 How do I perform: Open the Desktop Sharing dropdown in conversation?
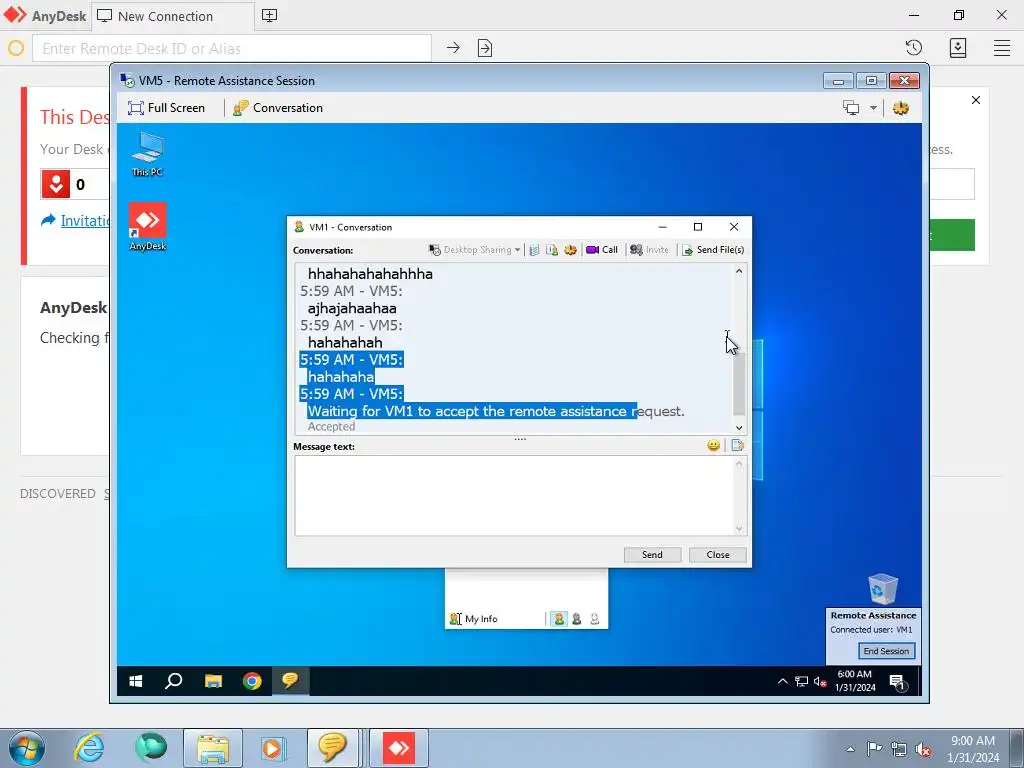pos(474,249)
